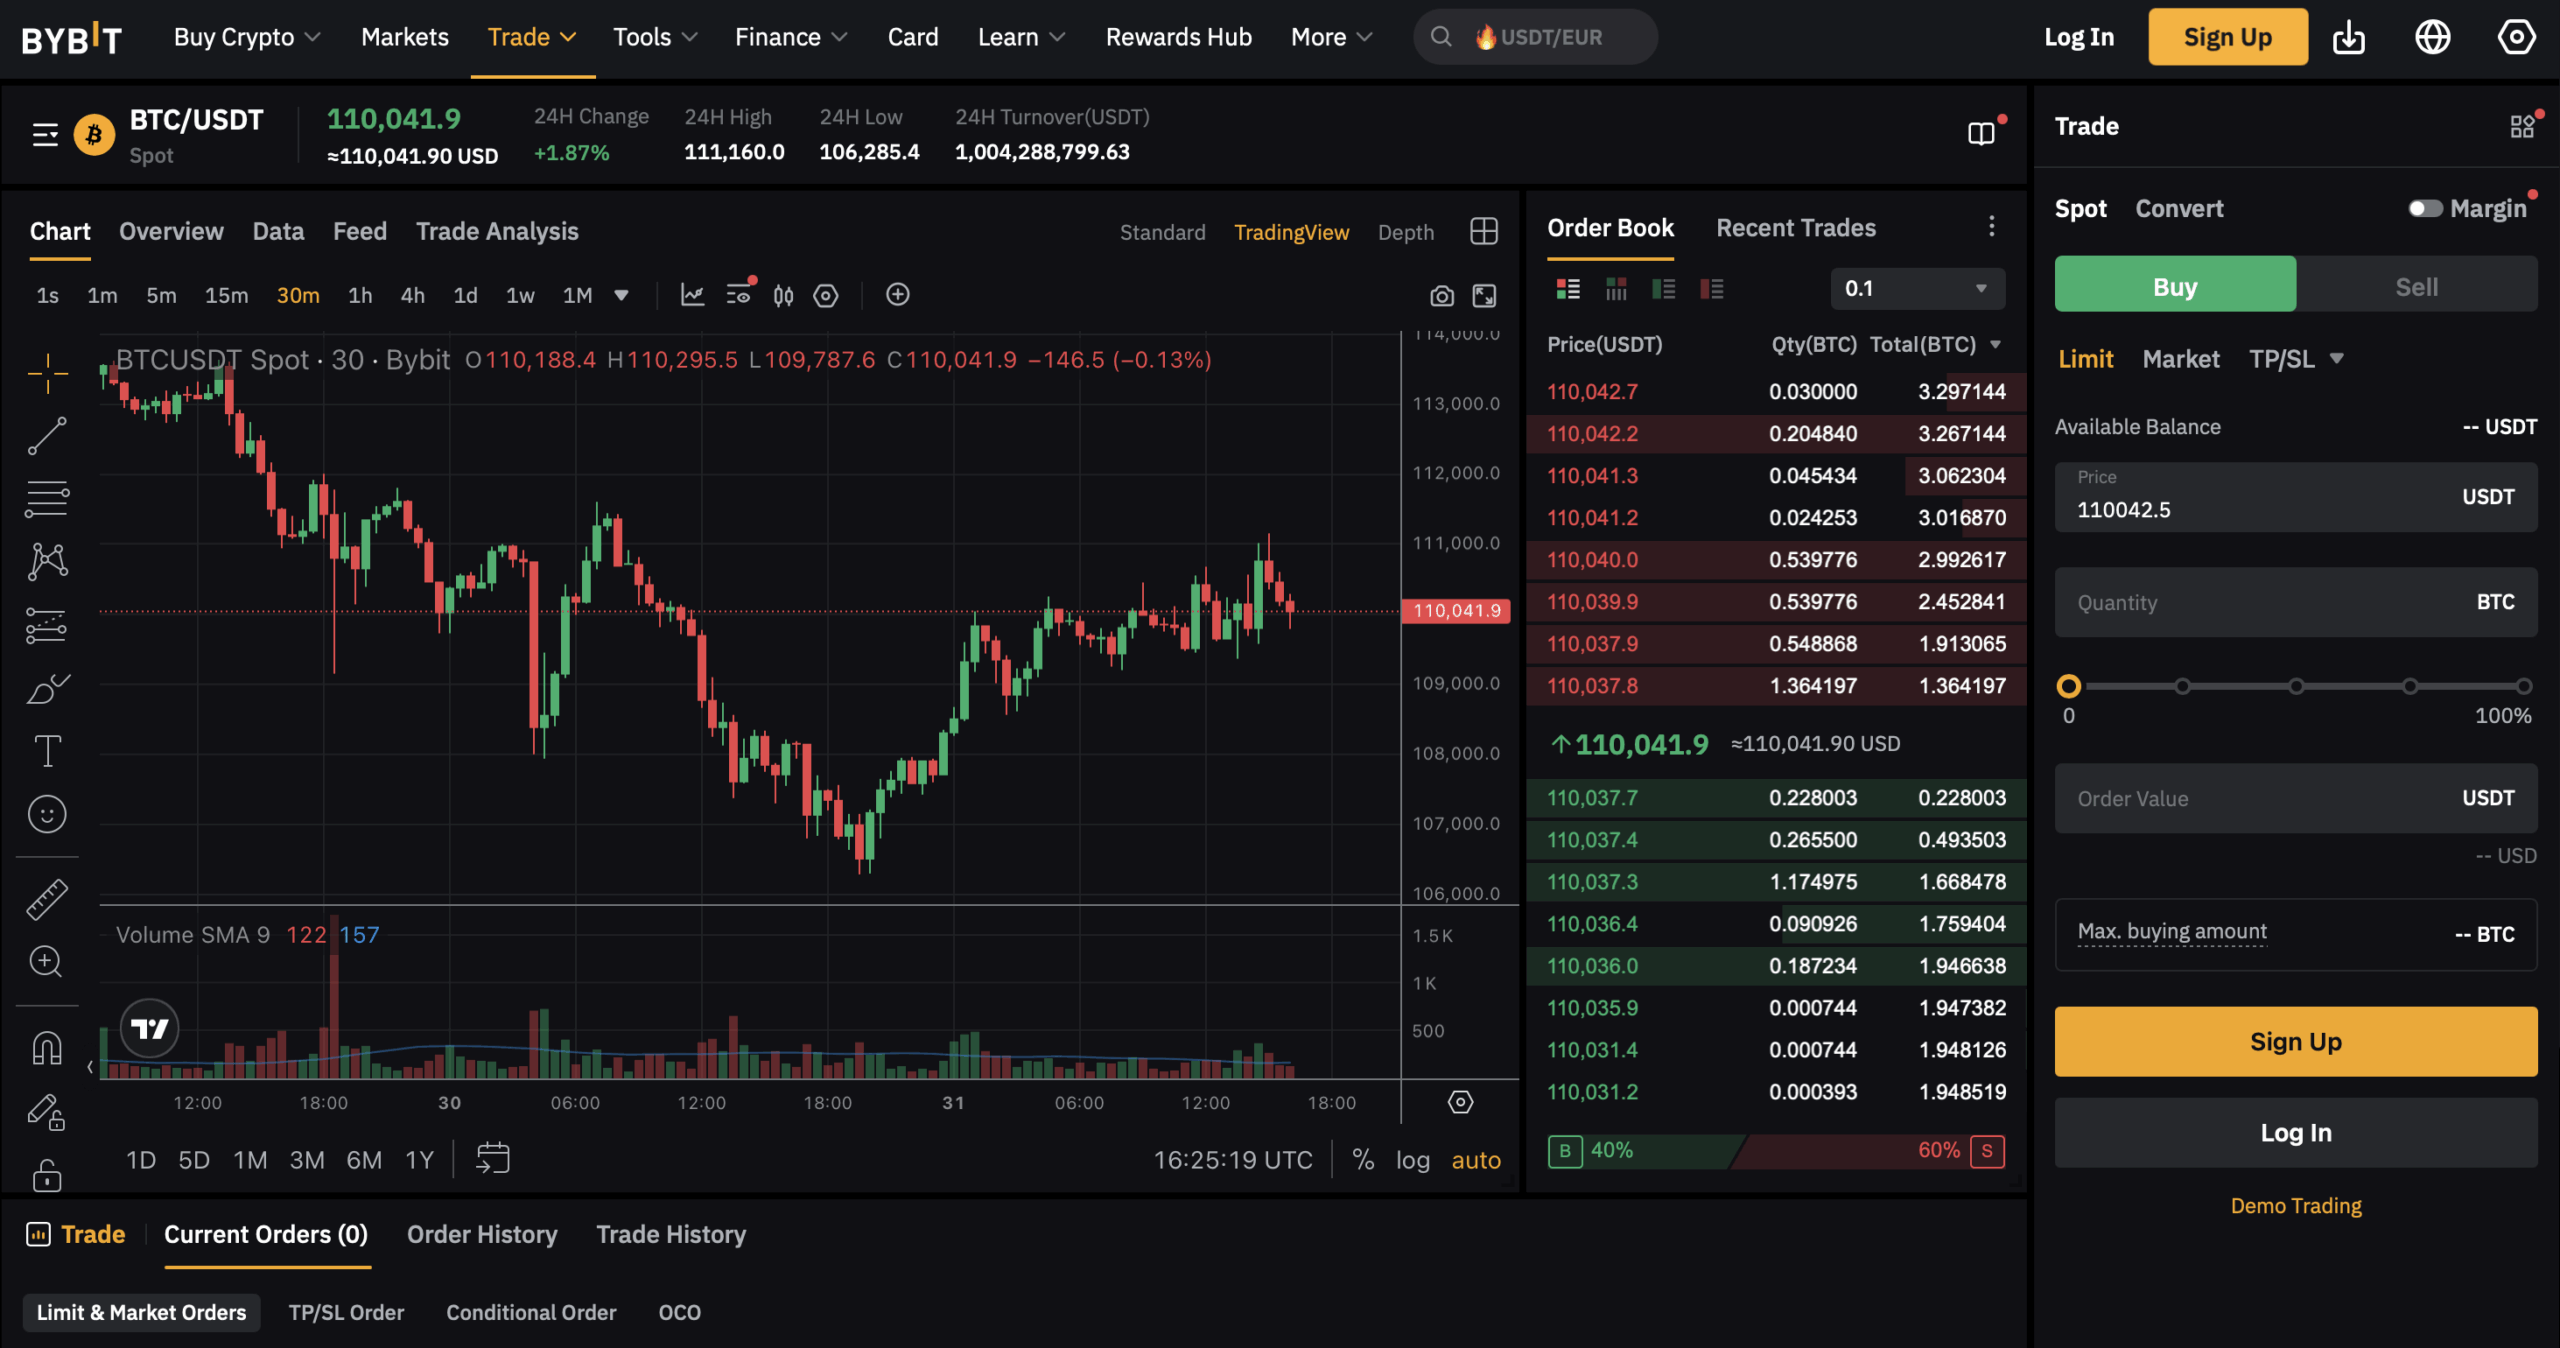Click the Demo Trading link
Image resolution: width=2560 pixels, height=1348 pixels.
(x=2295, y=1205)
